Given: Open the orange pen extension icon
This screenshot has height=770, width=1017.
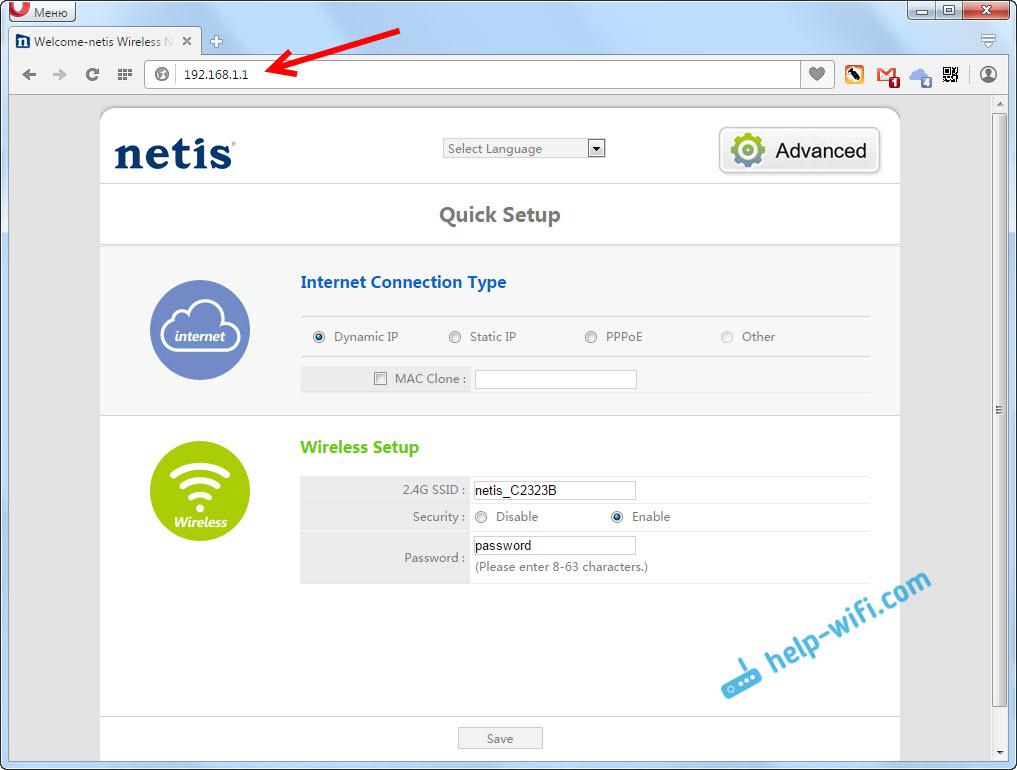Looking at the screenshot, I should [854, 75].
